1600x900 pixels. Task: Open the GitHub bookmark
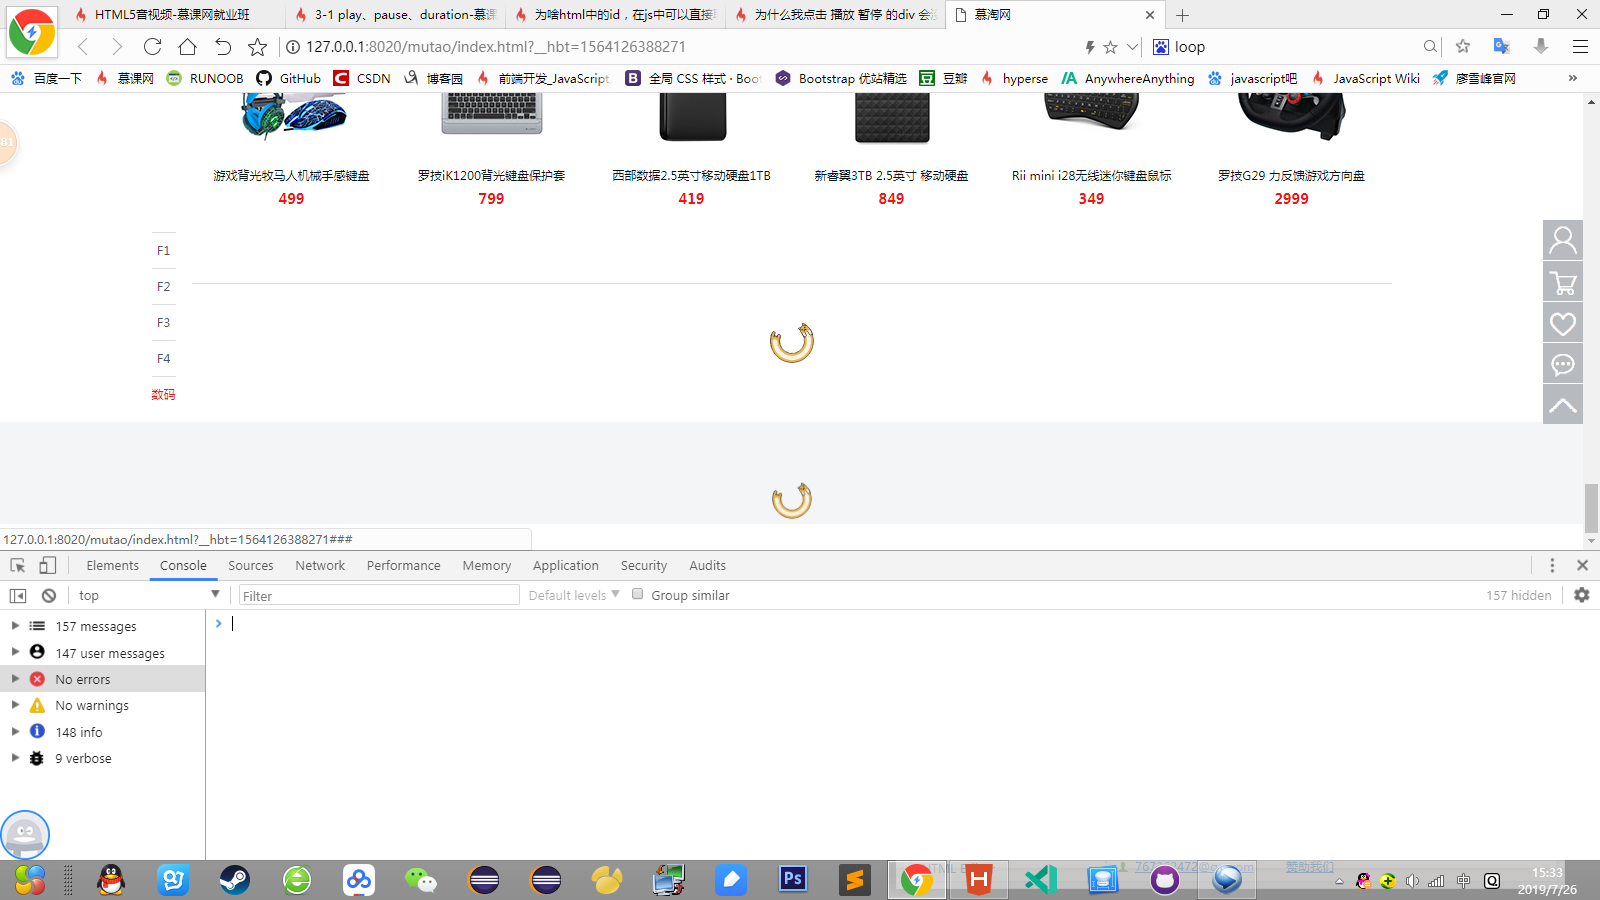click(289, 78)
